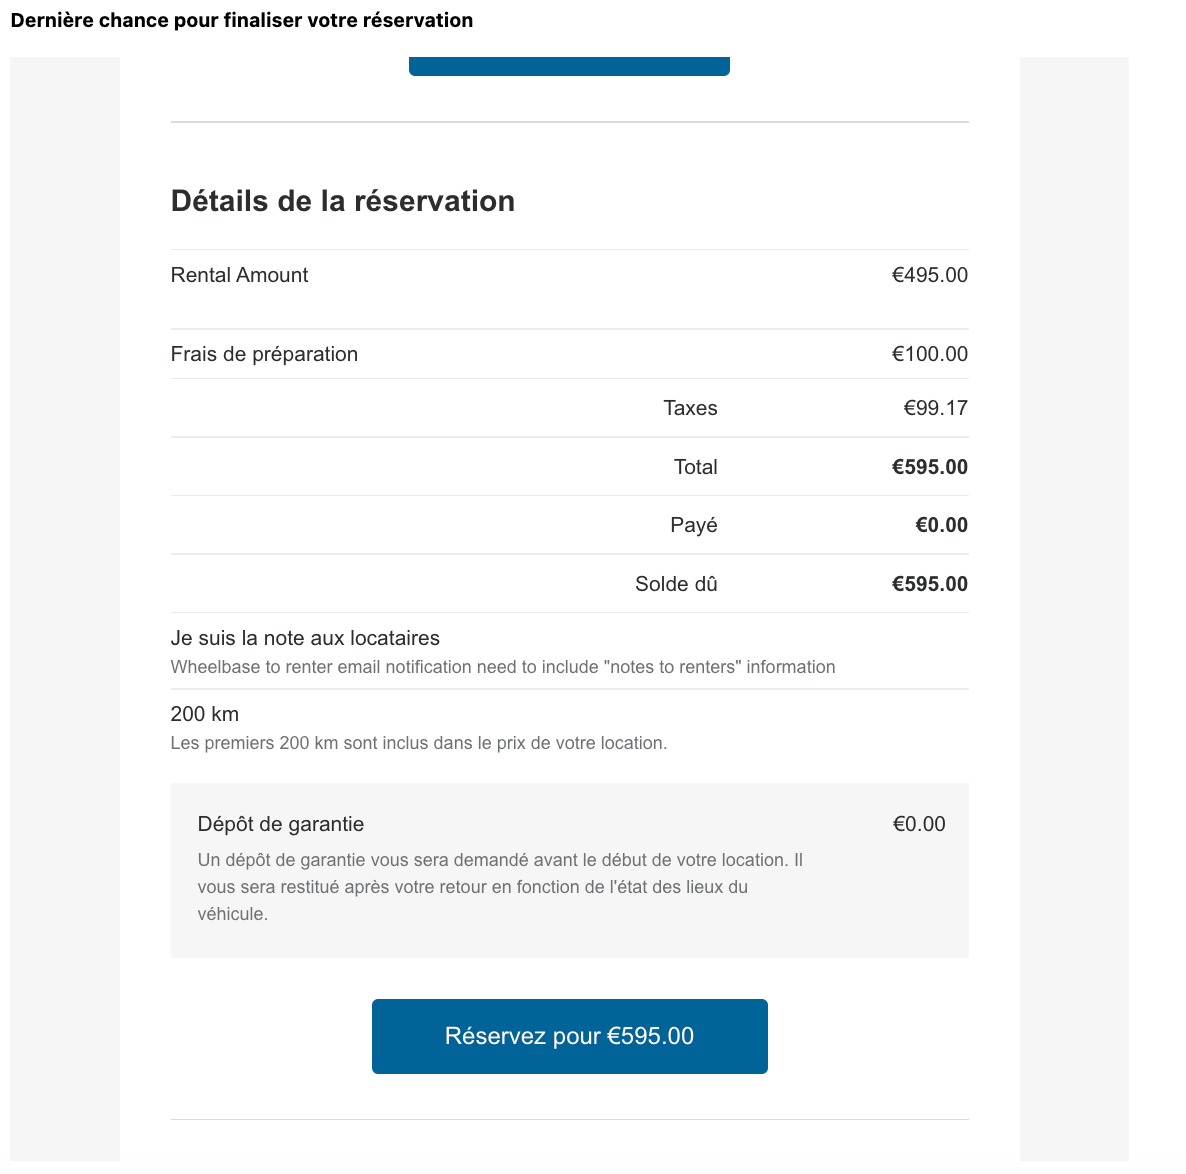Click the Taxes label
1186x1174 pixels.
click(x=690, y=408)
